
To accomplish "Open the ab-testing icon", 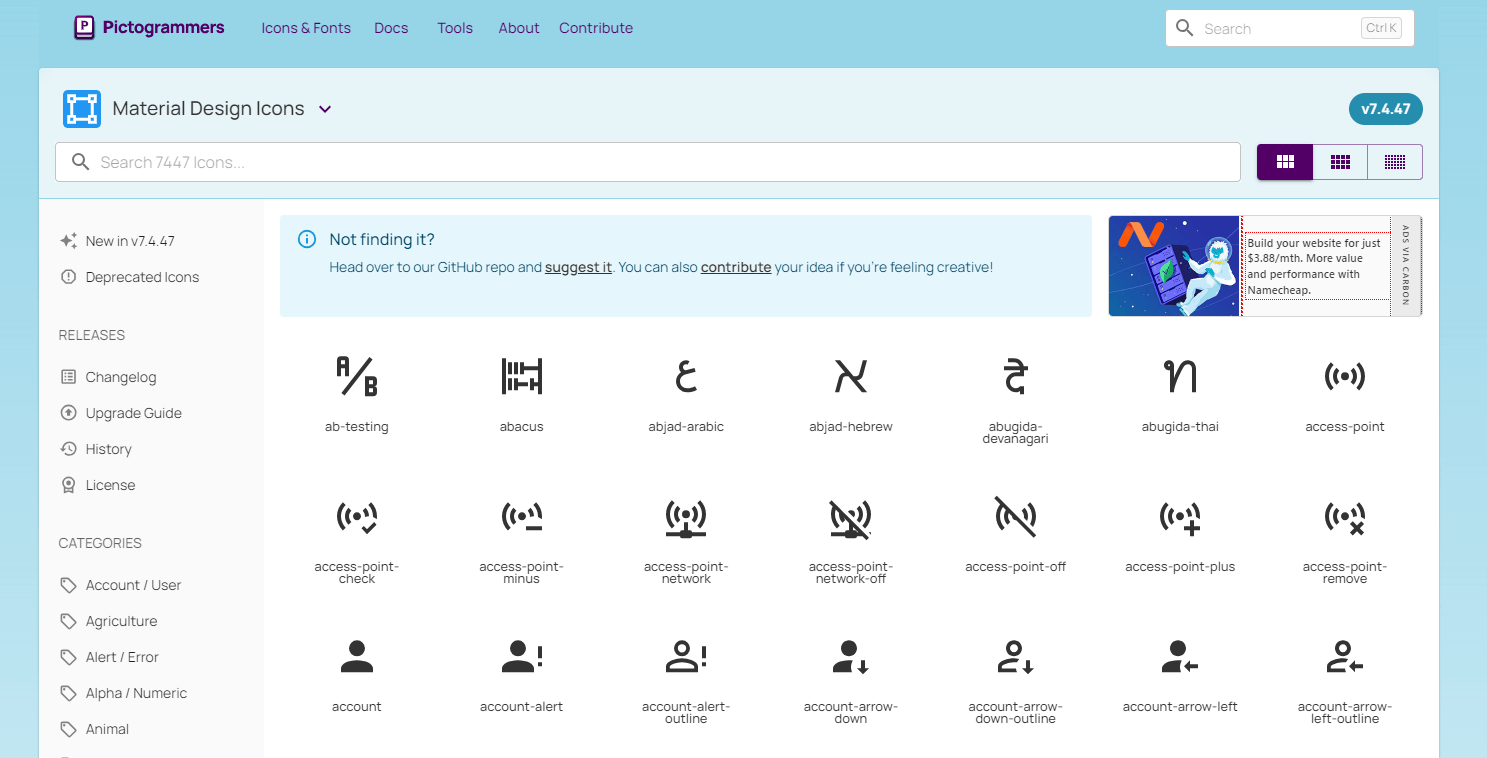I will tap(357, 376).
